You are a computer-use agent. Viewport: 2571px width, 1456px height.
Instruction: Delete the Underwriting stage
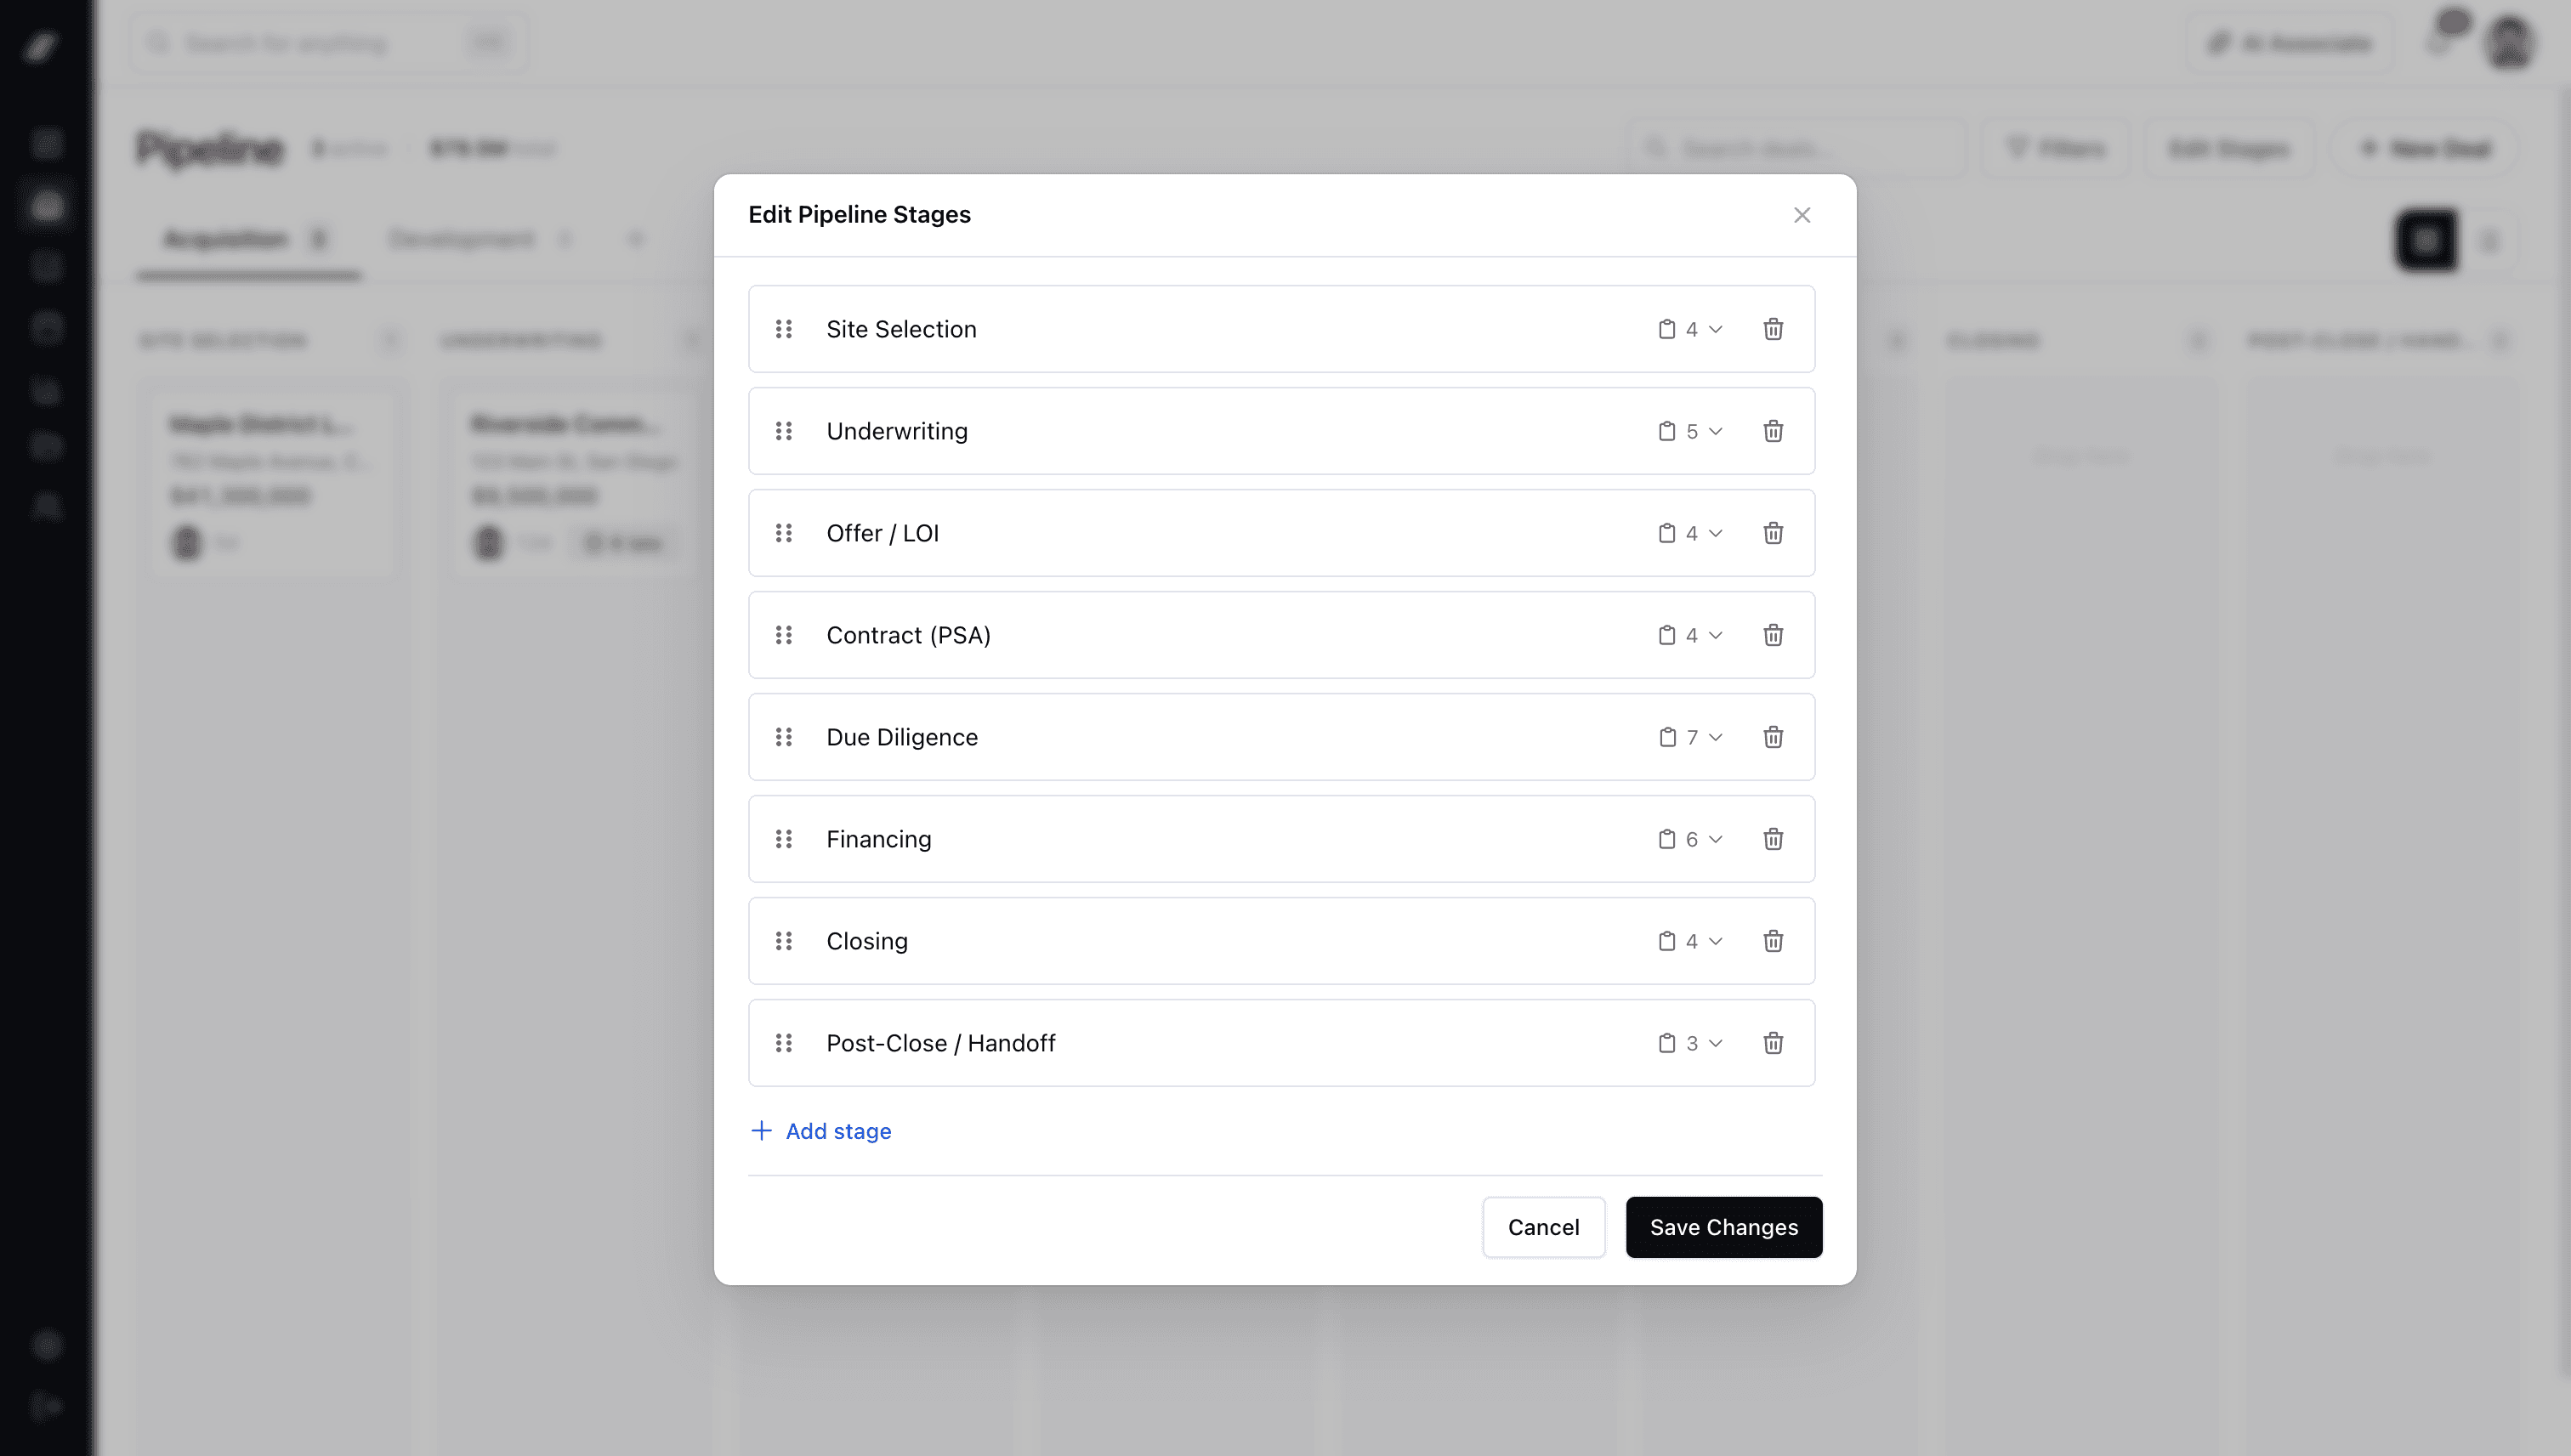pos(1773,431)
